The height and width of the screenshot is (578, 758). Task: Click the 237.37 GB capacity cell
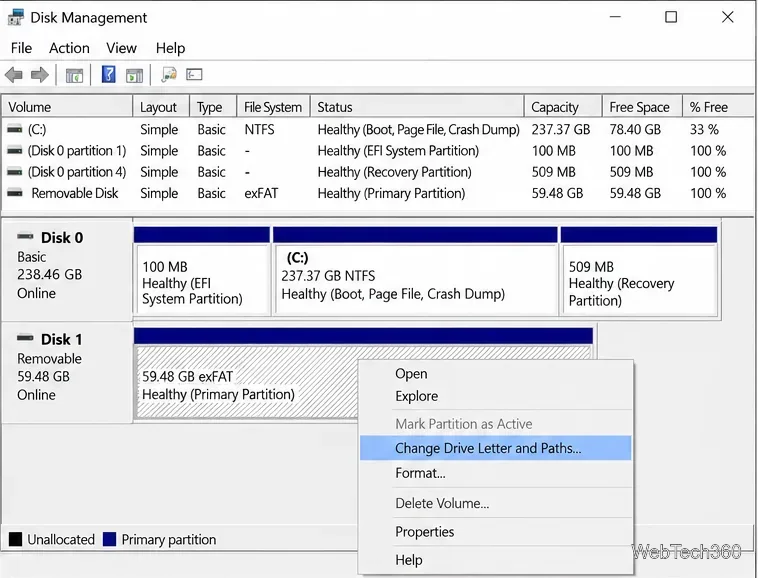click(x=561, y=130)
